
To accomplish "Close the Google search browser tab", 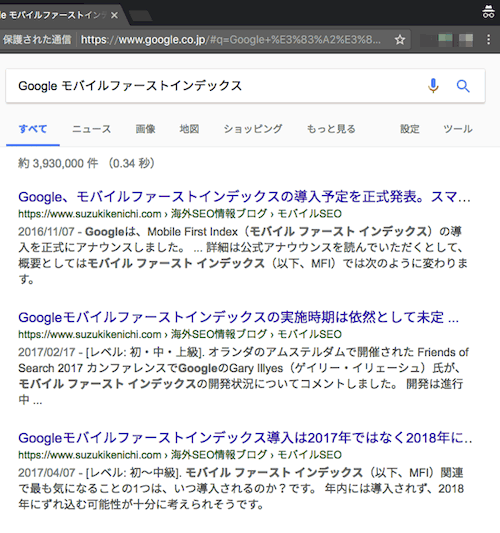I will [115, 15].
